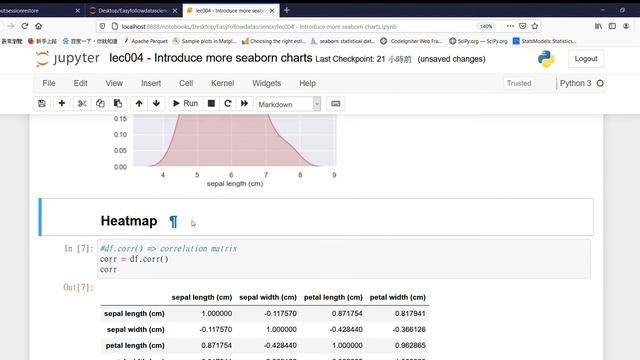Open the Firefox account icon

tap(626, 26)
